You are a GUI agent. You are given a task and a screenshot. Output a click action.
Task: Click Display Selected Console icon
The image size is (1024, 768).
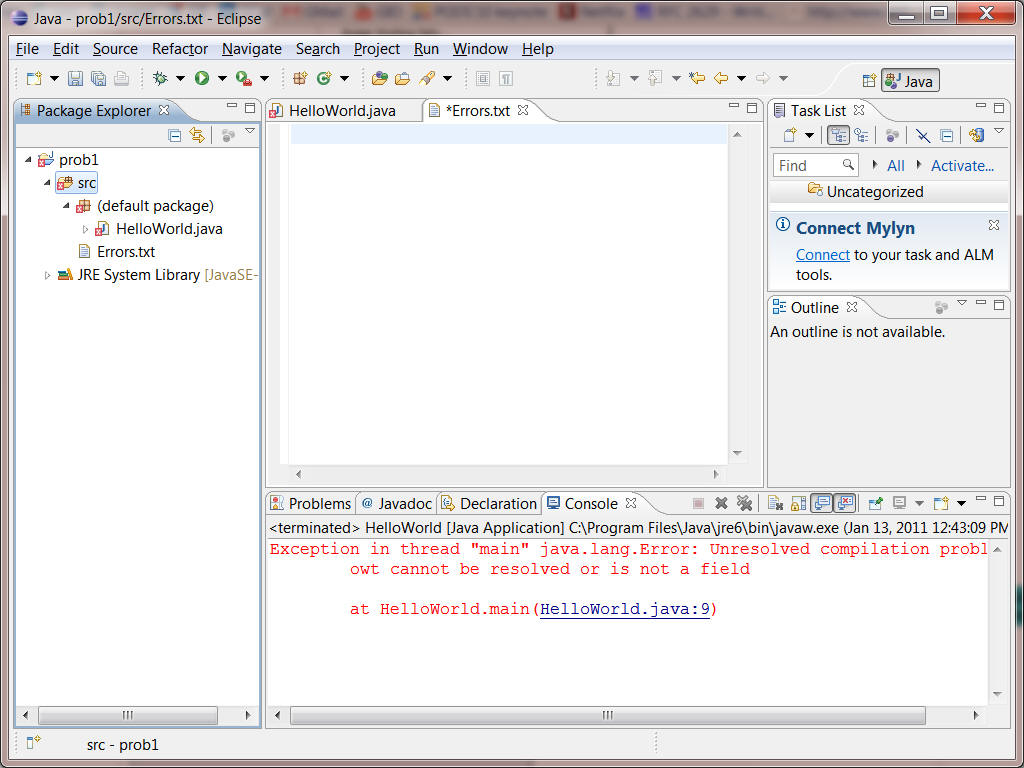pos(899,503)
